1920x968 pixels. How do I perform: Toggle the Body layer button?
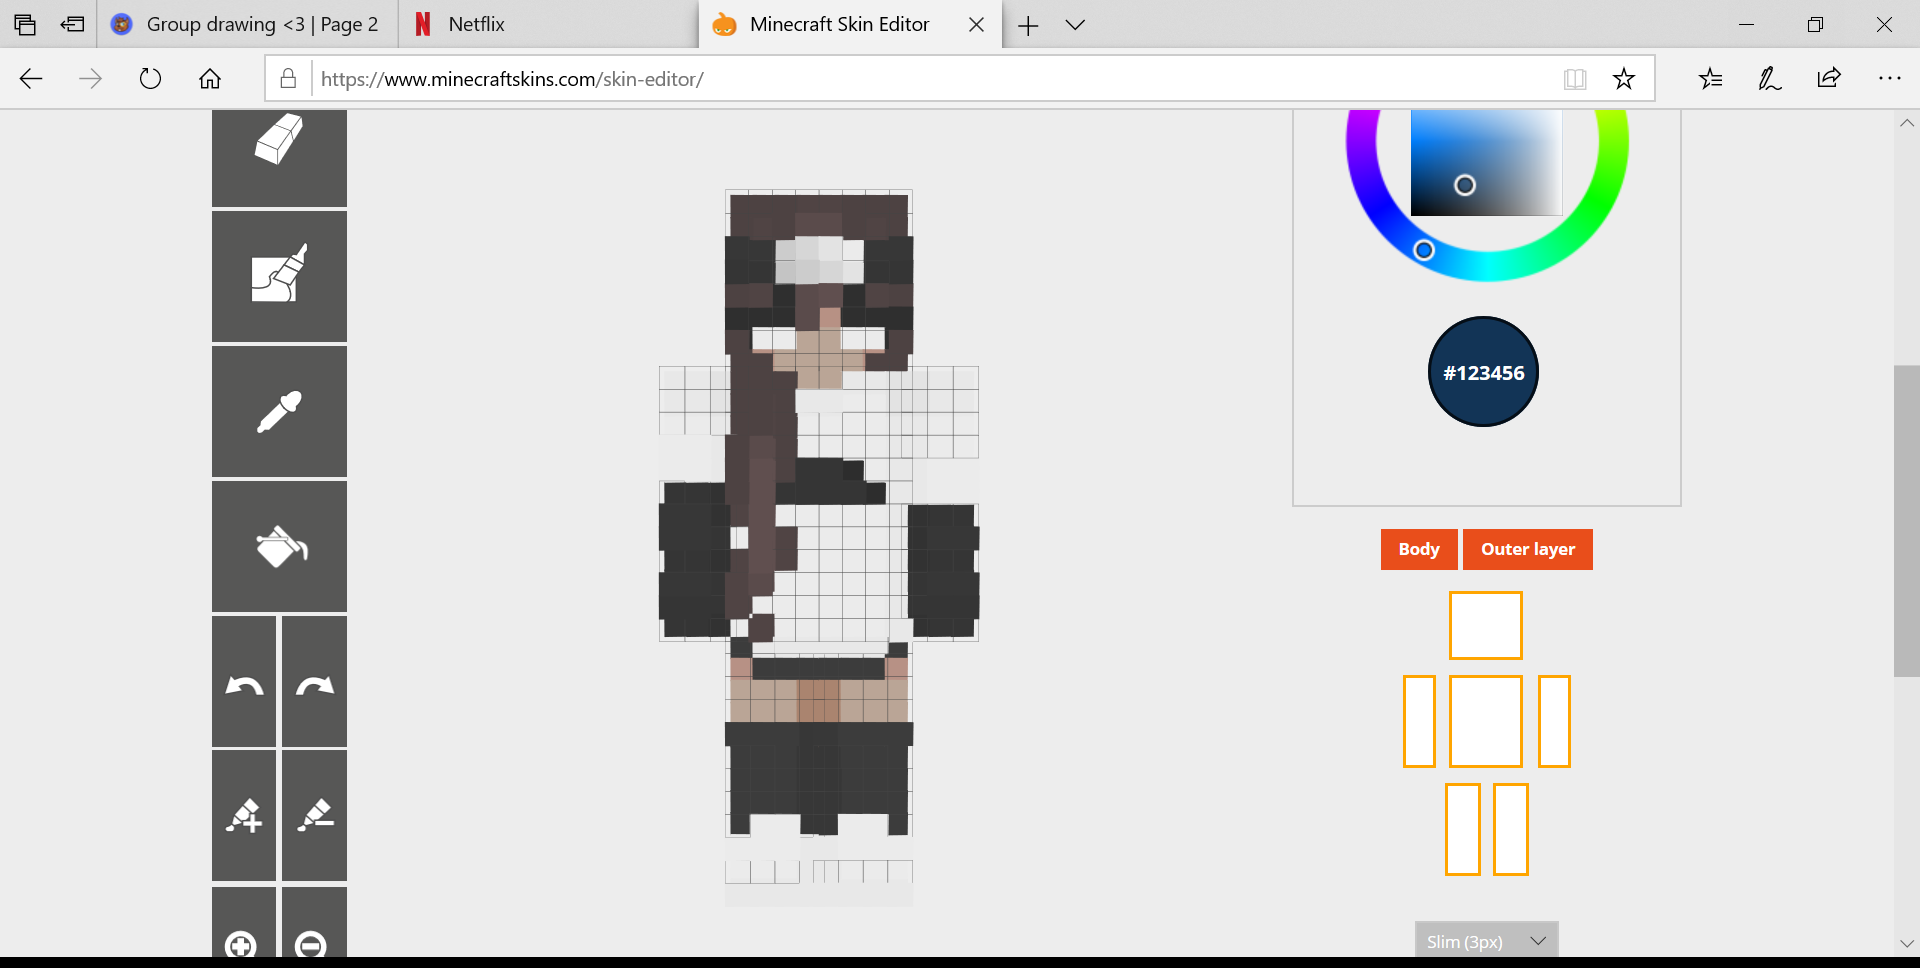(x=1419, y=549)
